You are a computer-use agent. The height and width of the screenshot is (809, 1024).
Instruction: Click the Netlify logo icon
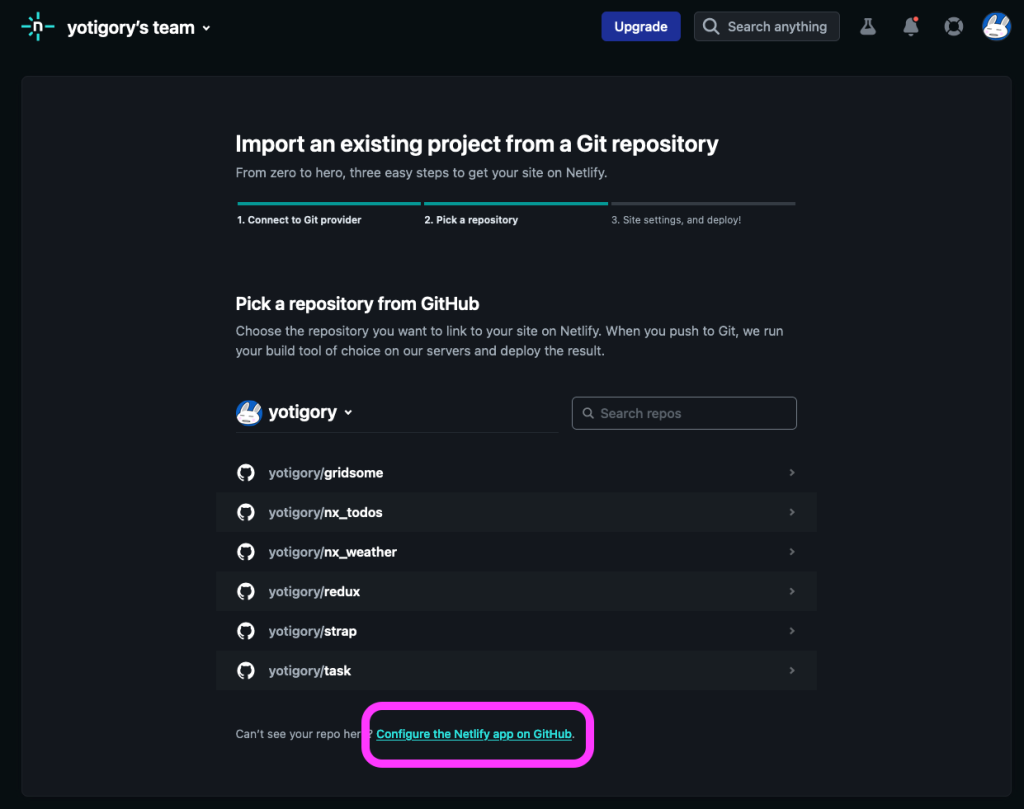coord(37,27)
